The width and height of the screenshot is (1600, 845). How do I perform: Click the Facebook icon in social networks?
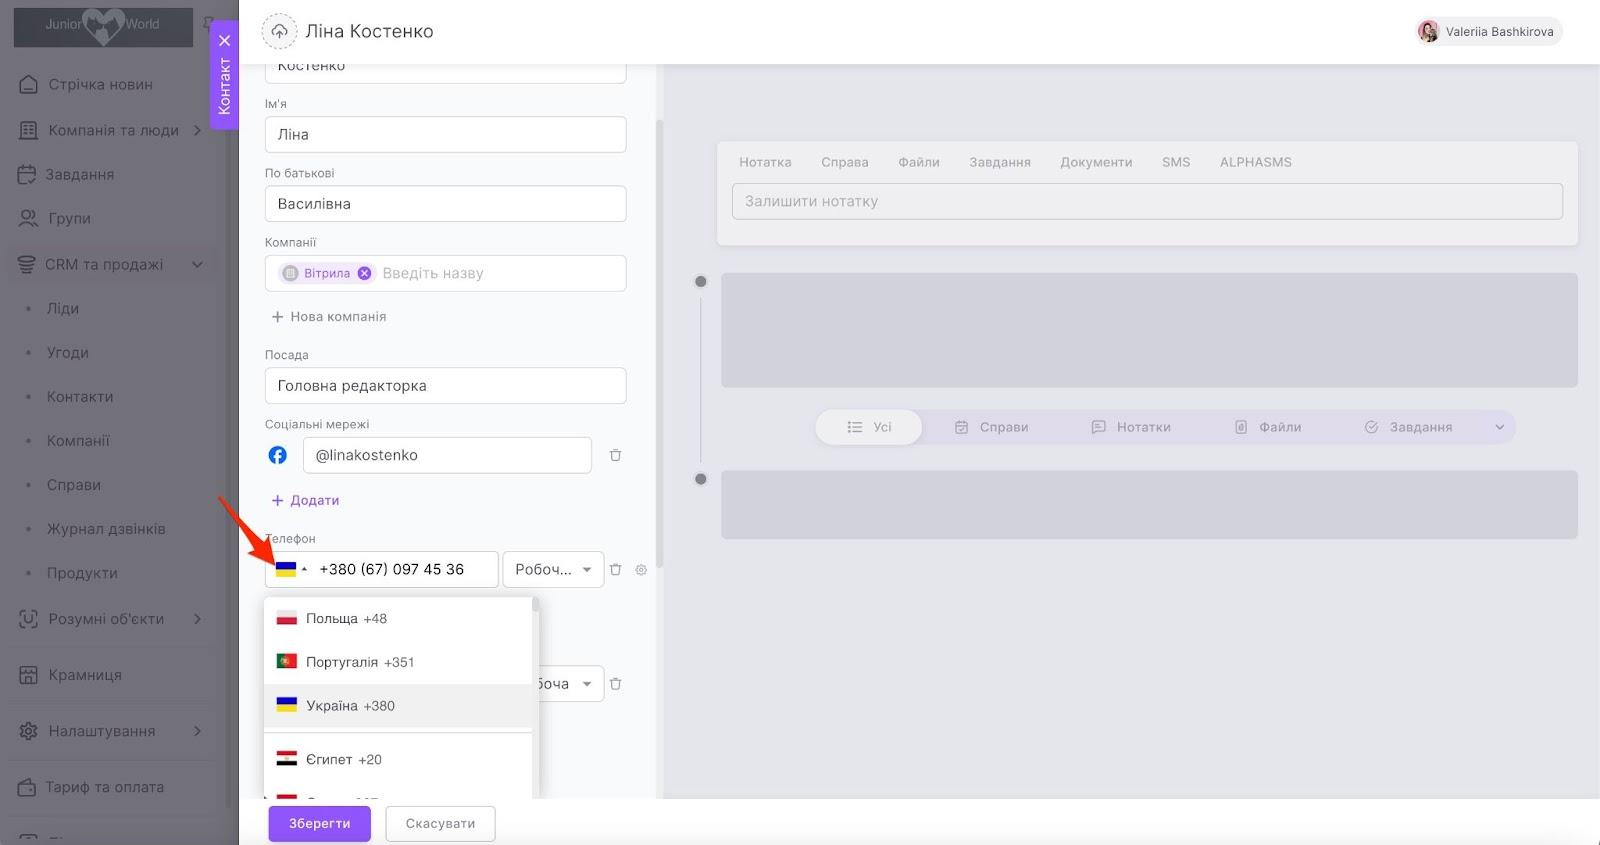click(x=278, y=455)
